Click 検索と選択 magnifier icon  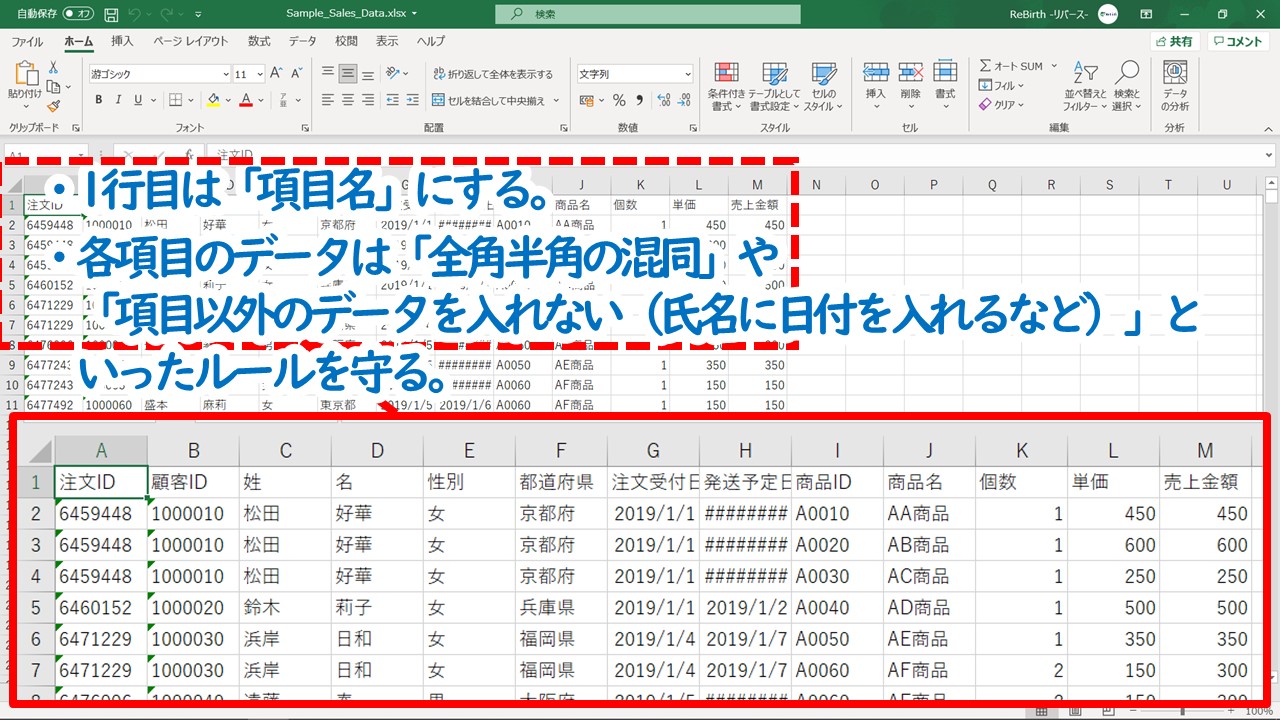(x=1127, y=85)
